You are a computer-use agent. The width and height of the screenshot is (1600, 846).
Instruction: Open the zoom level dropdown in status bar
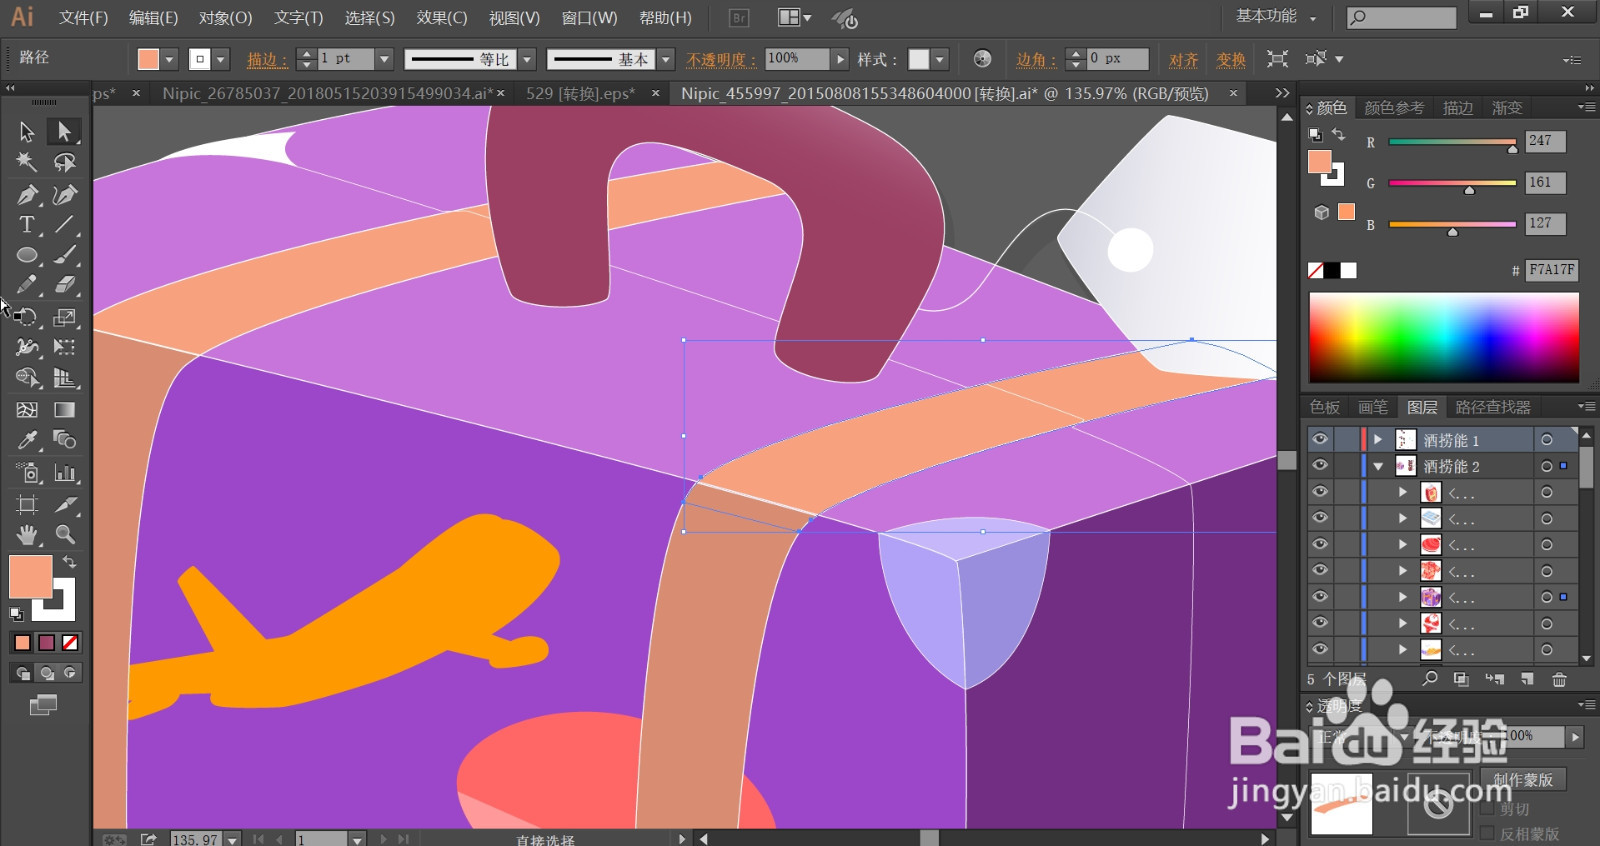233,839
